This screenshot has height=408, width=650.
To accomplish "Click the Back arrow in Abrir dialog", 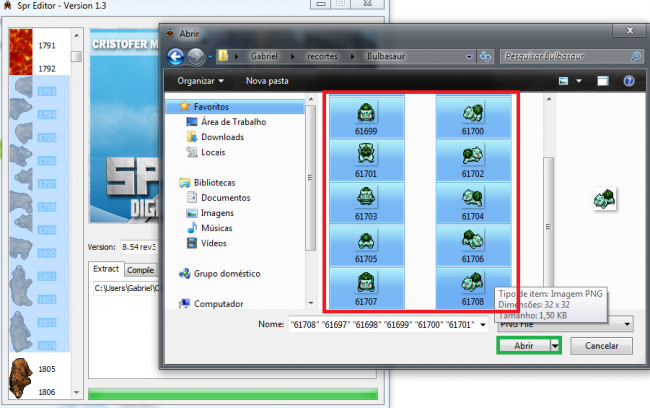I will [x=176, y=56].
